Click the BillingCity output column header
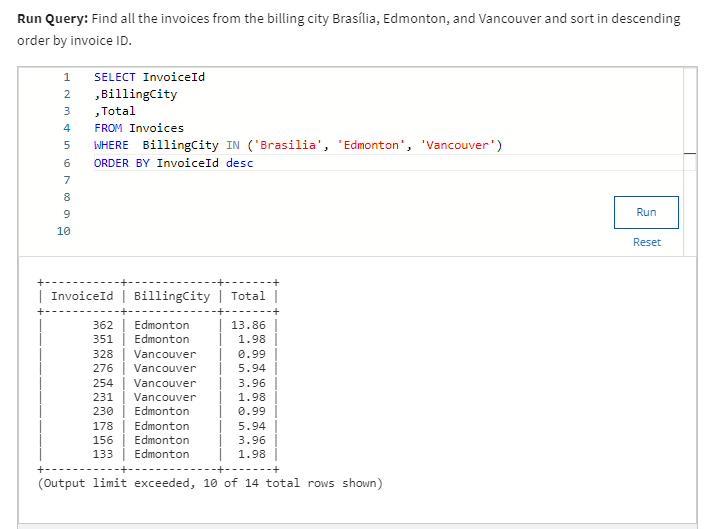 tap(171, 296)
